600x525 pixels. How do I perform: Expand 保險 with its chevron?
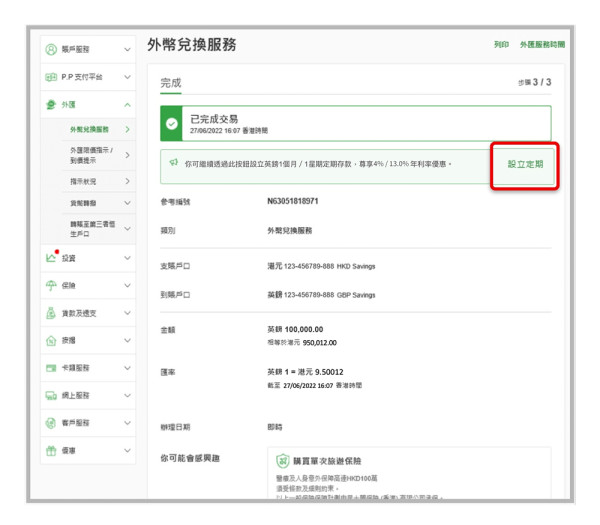tap(127, 285)
